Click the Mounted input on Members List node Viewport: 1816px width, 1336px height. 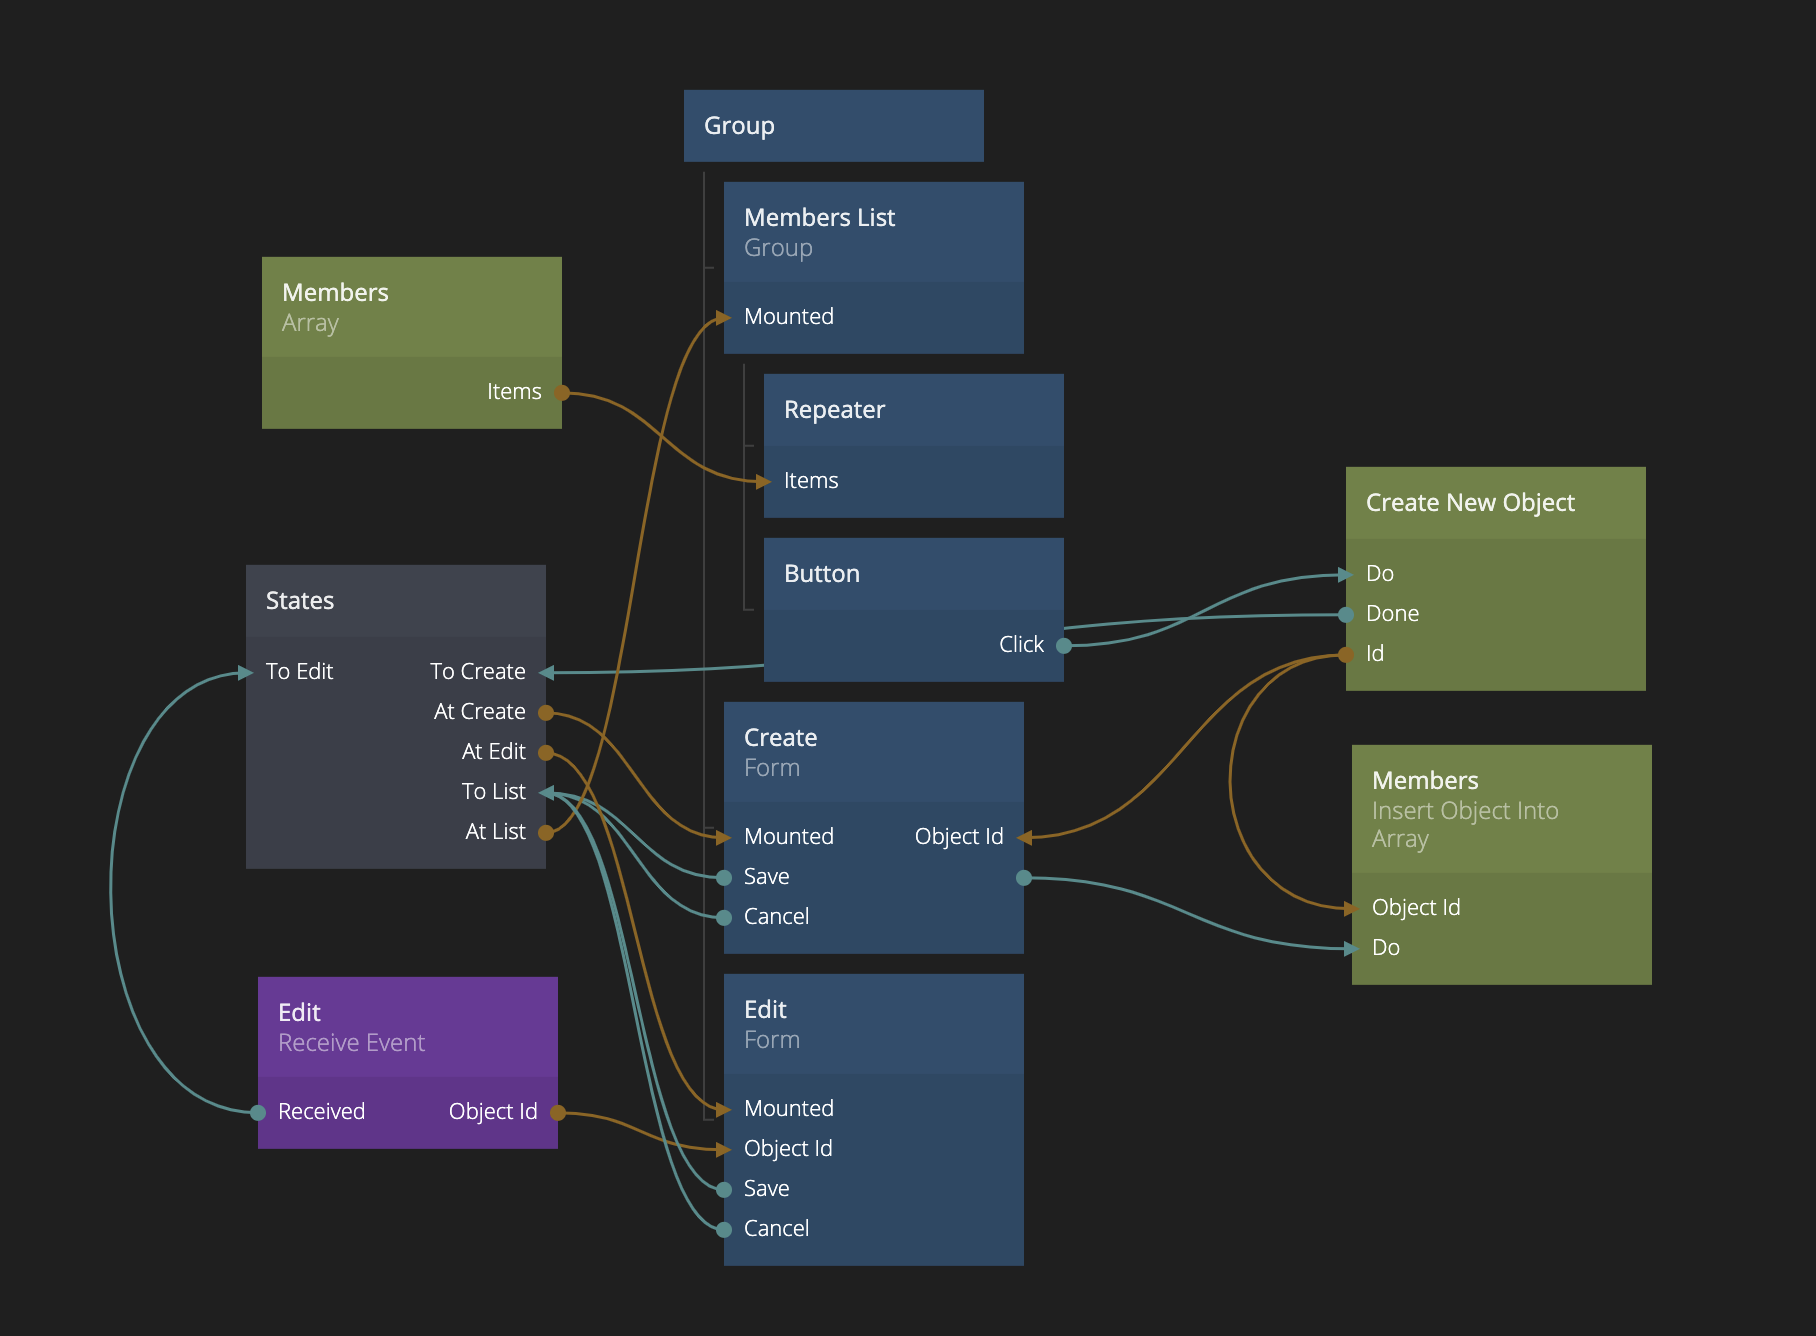788,317
